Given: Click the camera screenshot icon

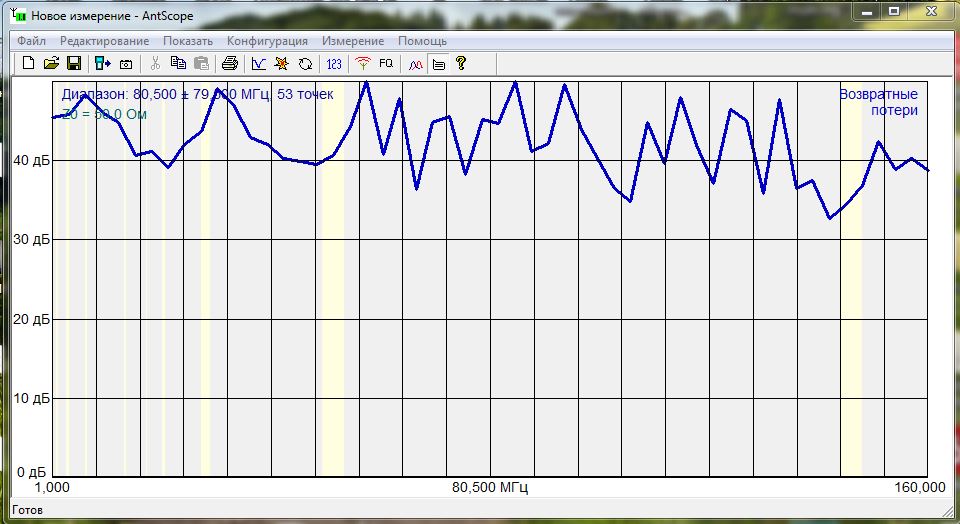Looking at the screenshot, I should coord(126,63).
